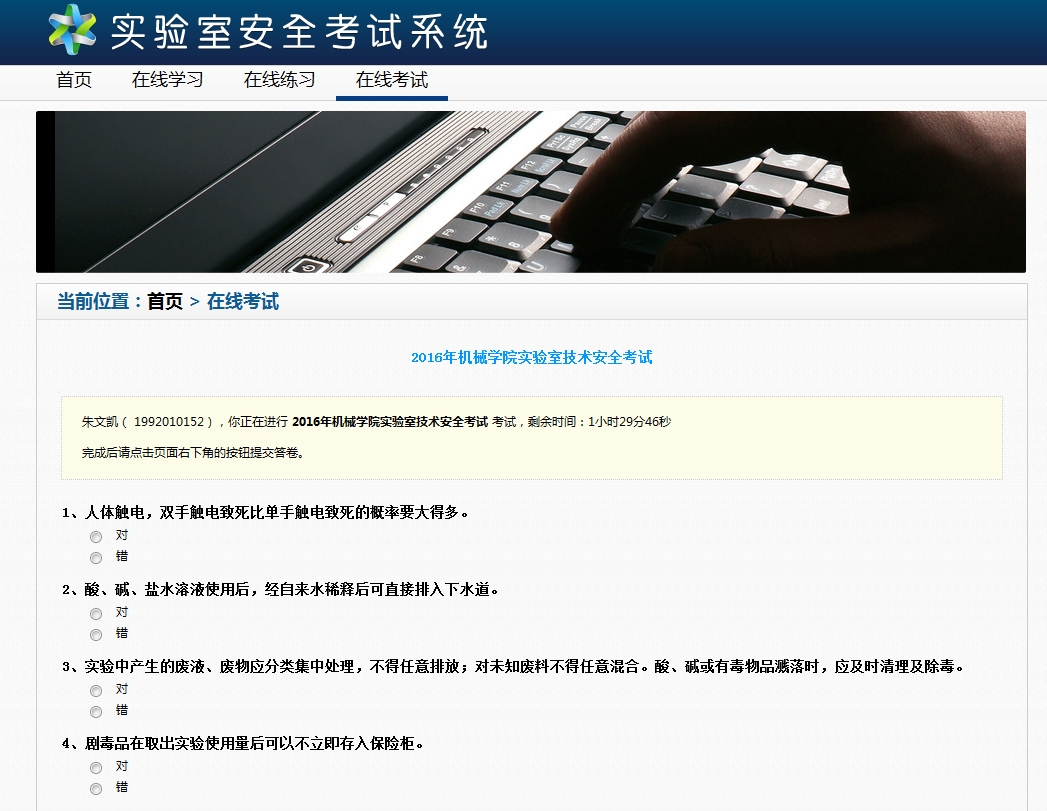Open the 在线学习 navigation tab
Image resolution: width=1047 pixels, height=811 pixels.
point(168,80)
